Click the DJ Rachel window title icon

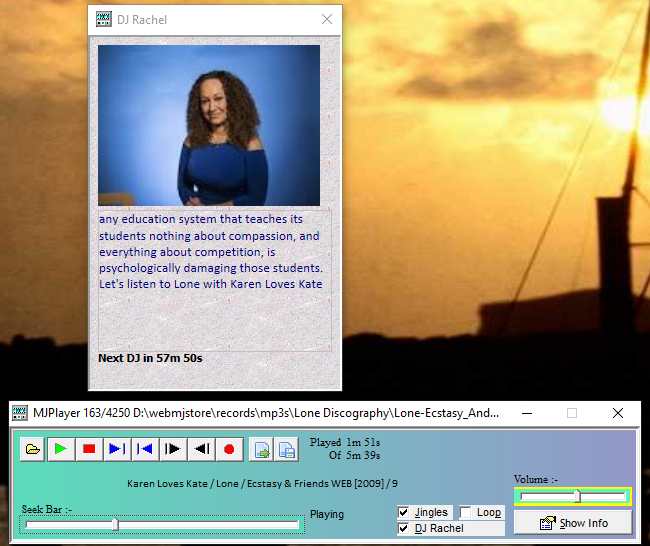coord(104,19)
